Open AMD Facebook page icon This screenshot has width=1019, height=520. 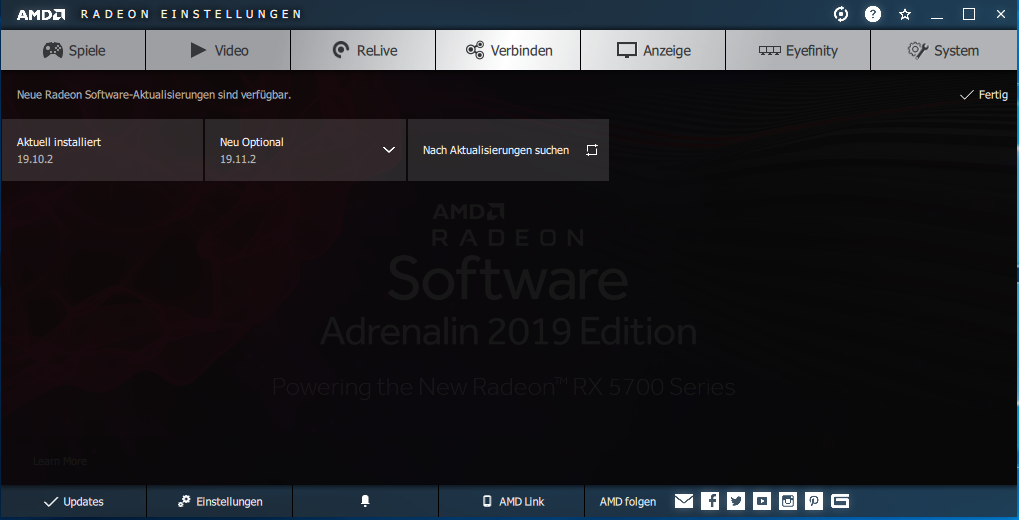[710, 501]
